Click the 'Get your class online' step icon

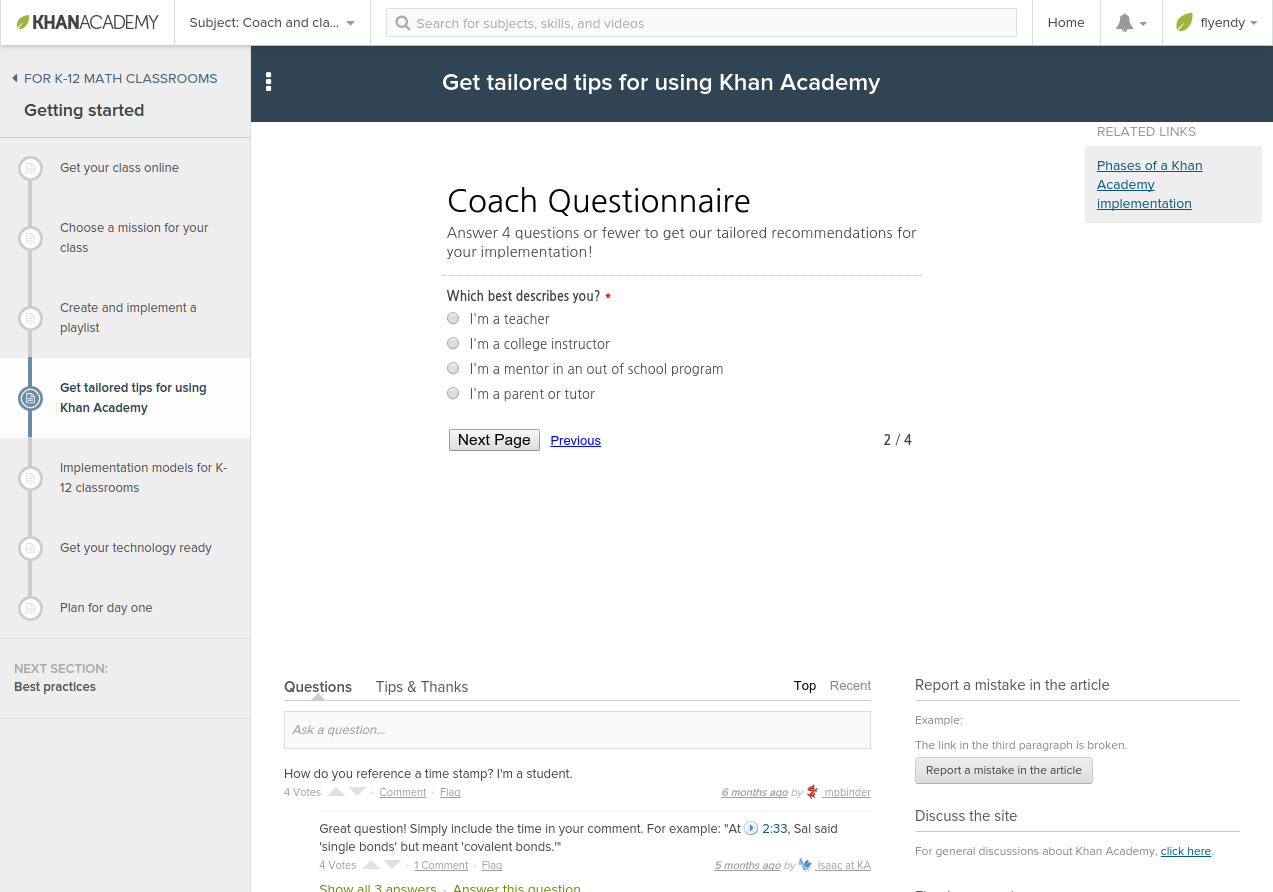pos(31,168)
